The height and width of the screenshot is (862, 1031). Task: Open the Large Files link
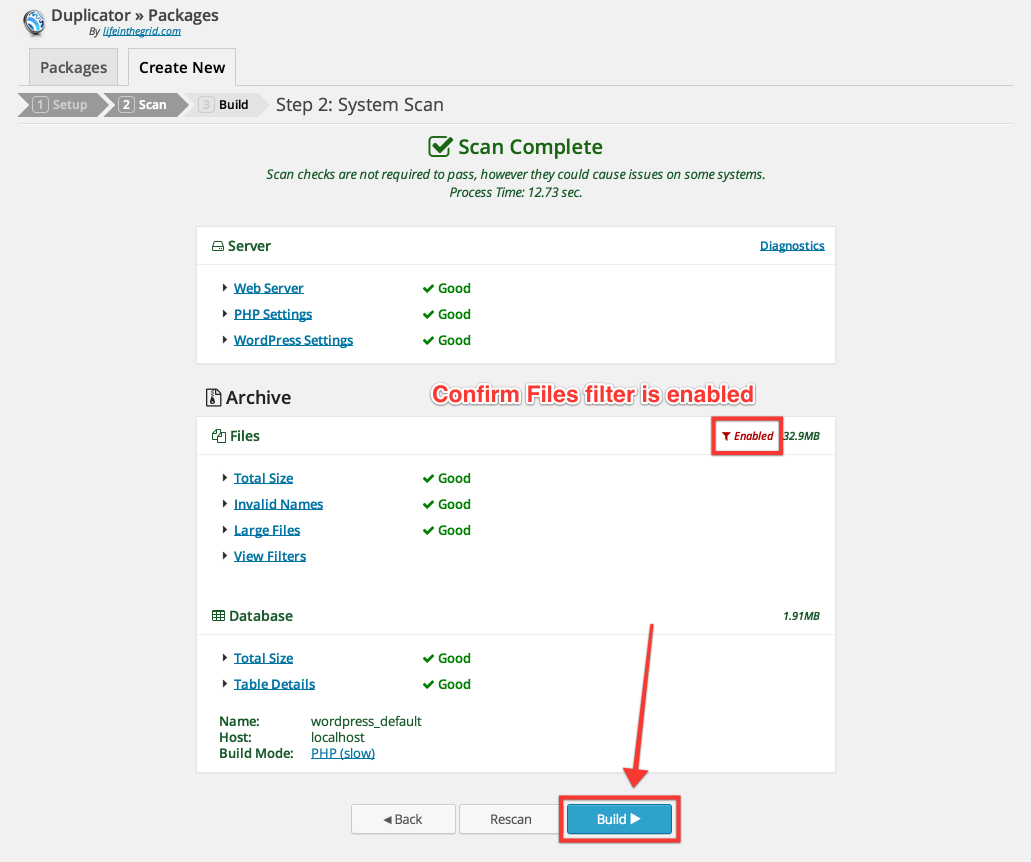tap(267, 530)
